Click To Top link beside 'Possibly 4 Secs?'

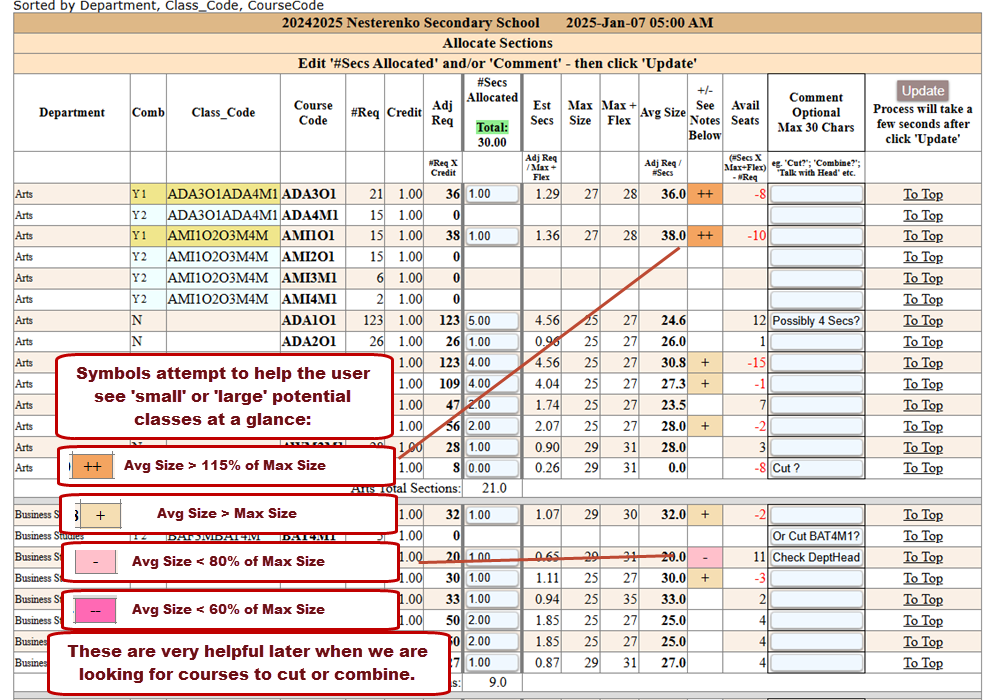tap(922, 320)
